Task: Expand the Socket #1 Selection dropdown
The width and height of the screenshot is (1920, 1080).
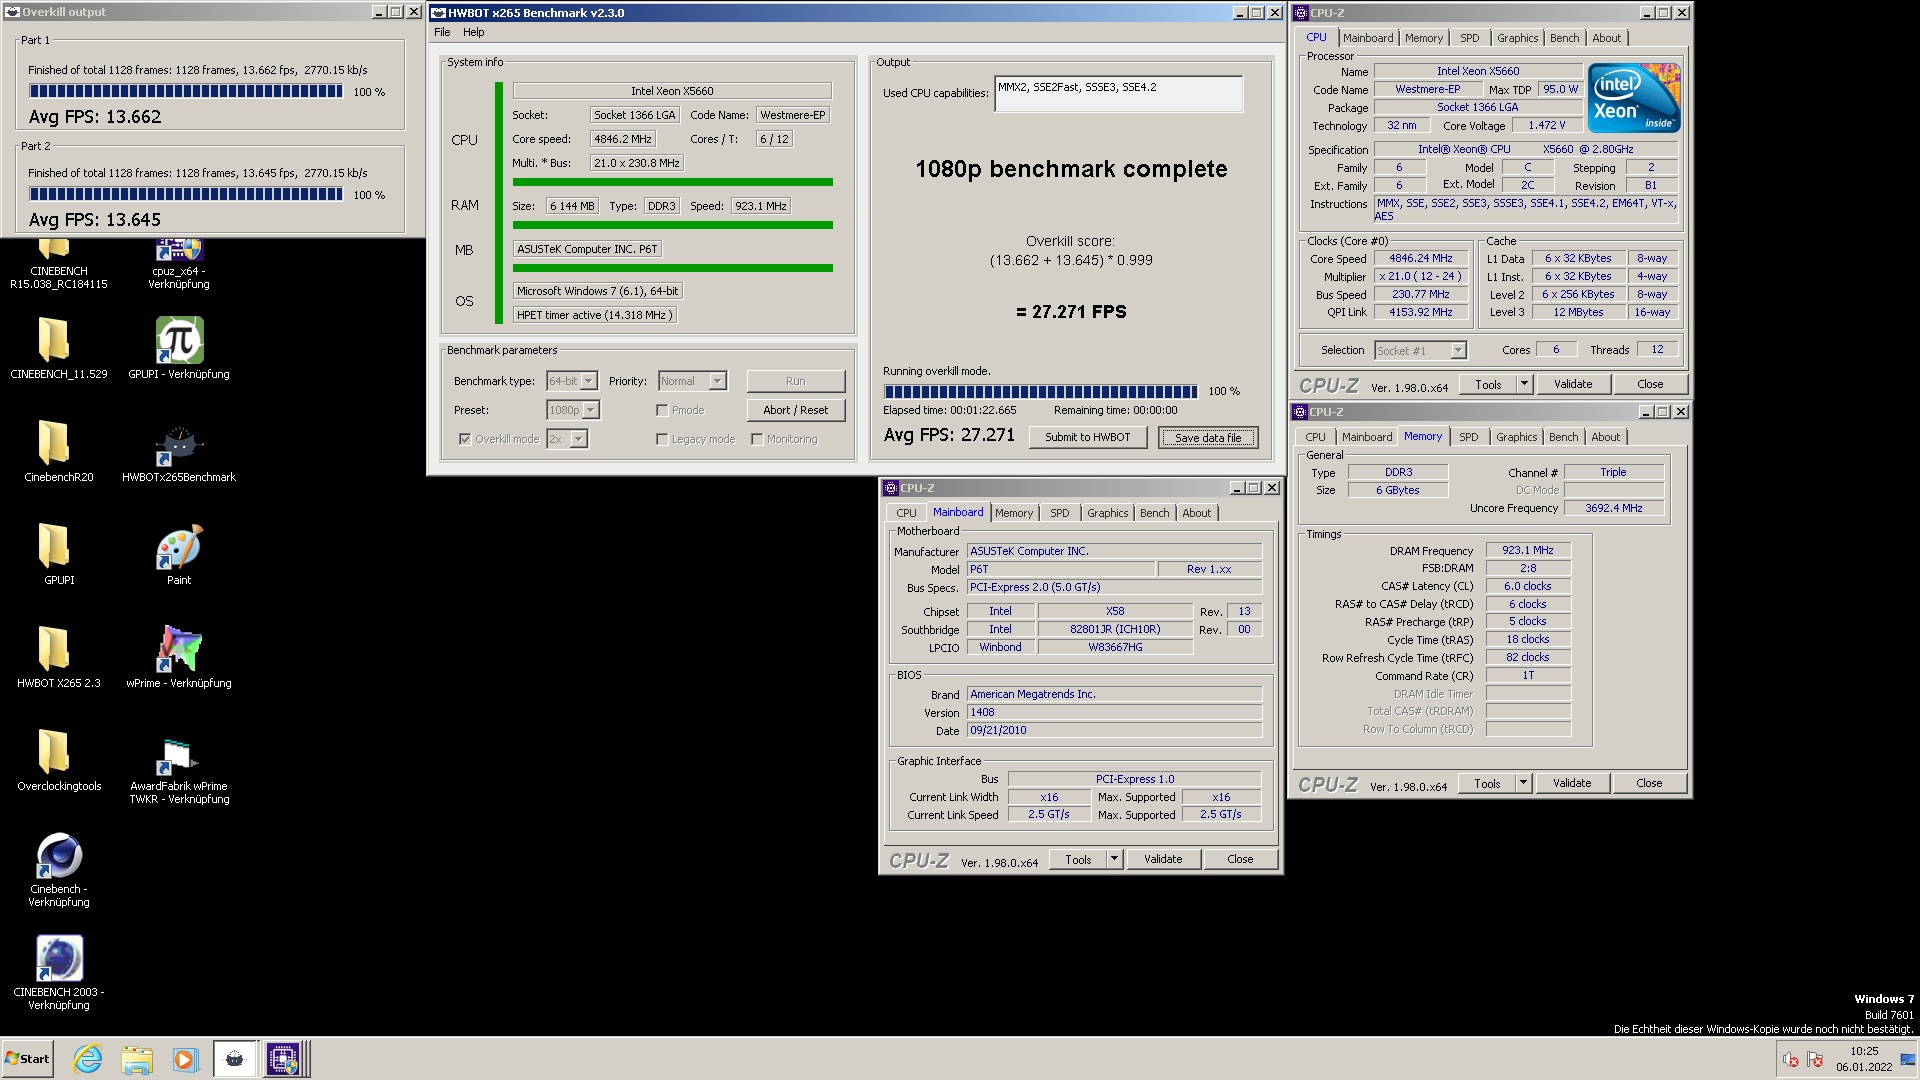Action: tap(1458, 351)
